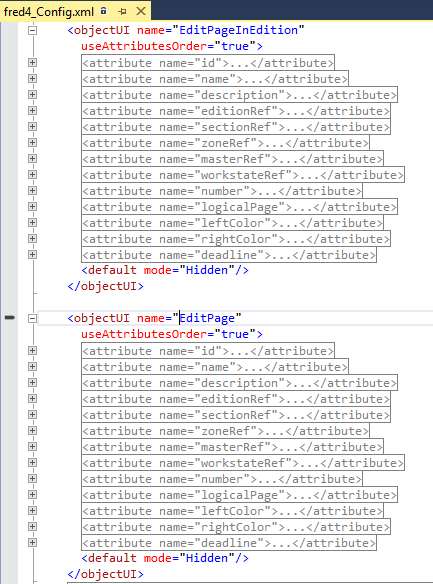Click the default mode="Hidden" line in EditPage
This screenshot has height=584, width=433.
click(x=165, y=558)
